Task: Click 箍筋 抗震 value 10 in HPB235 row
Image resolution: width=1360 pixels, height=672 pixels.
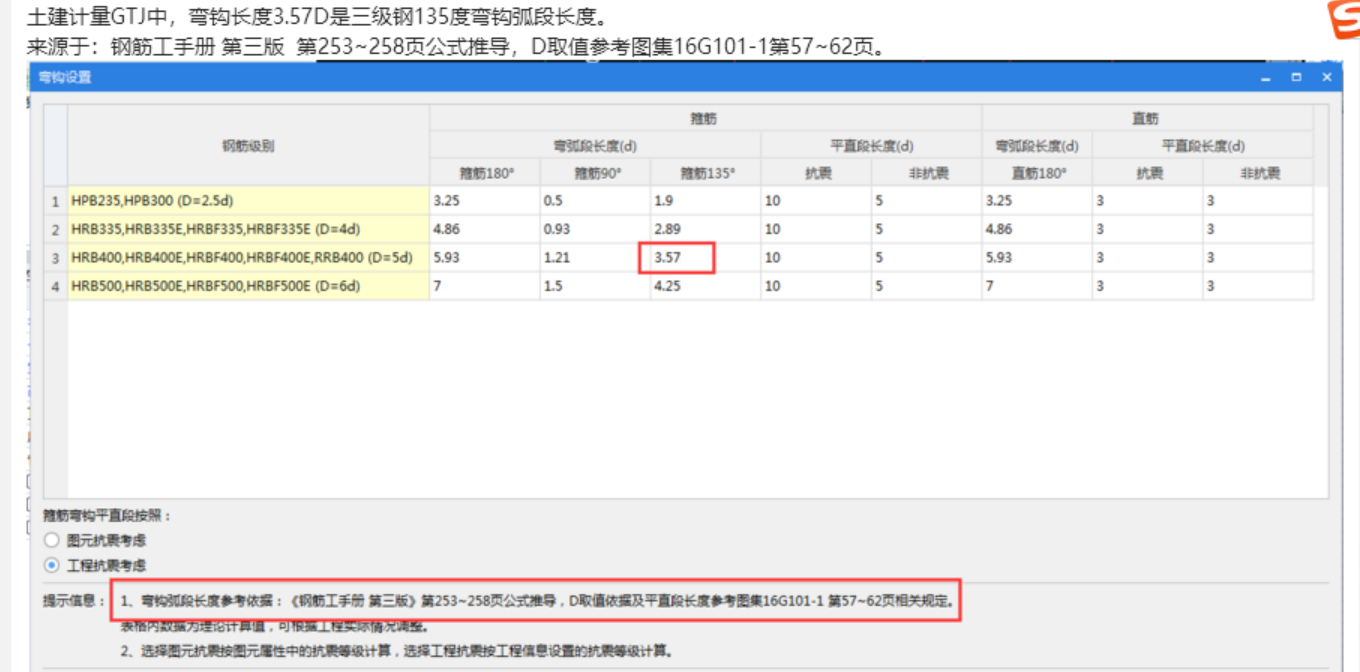Action: [x=816, y=200]
